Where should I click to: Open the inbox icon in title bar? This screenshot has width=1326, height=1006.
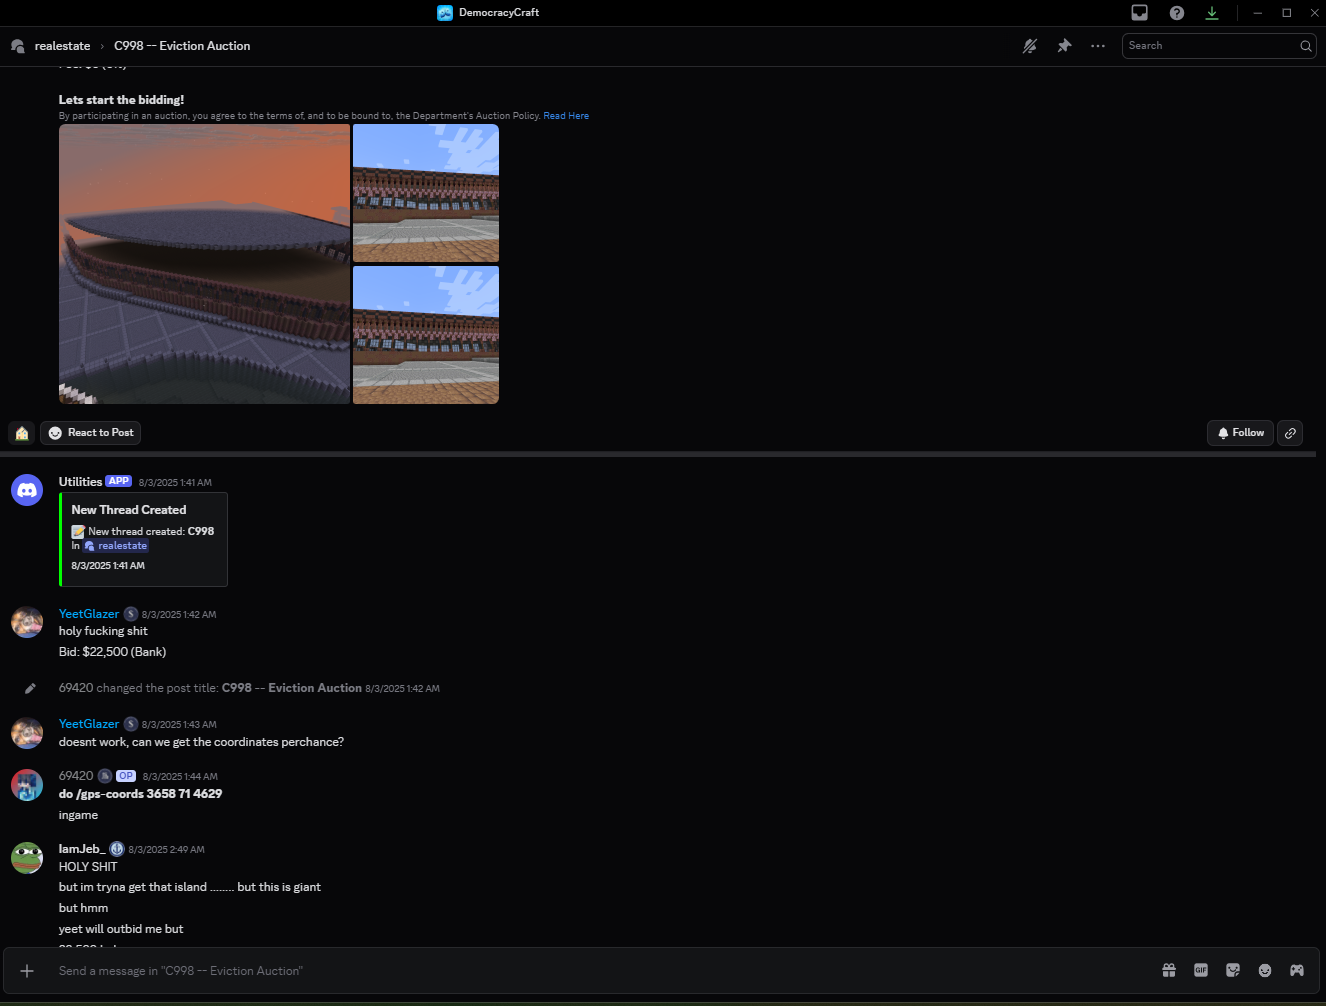click(x=1139, y=13)
